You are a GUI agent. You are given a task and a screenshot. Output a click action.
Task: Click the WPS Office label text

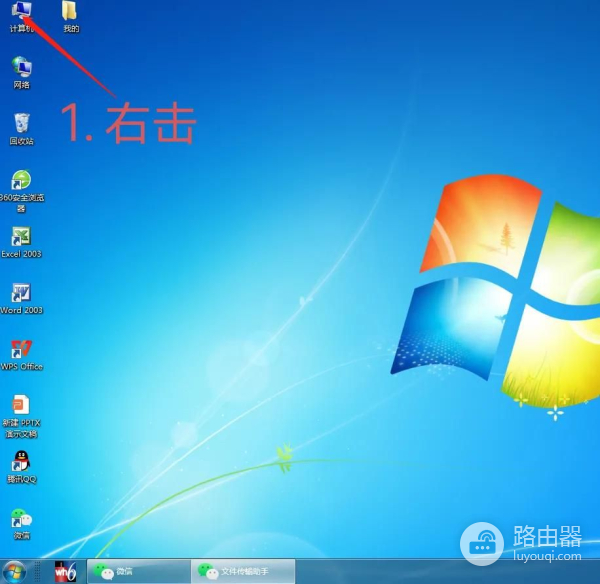pyautogui.click(x=22, y=367)
